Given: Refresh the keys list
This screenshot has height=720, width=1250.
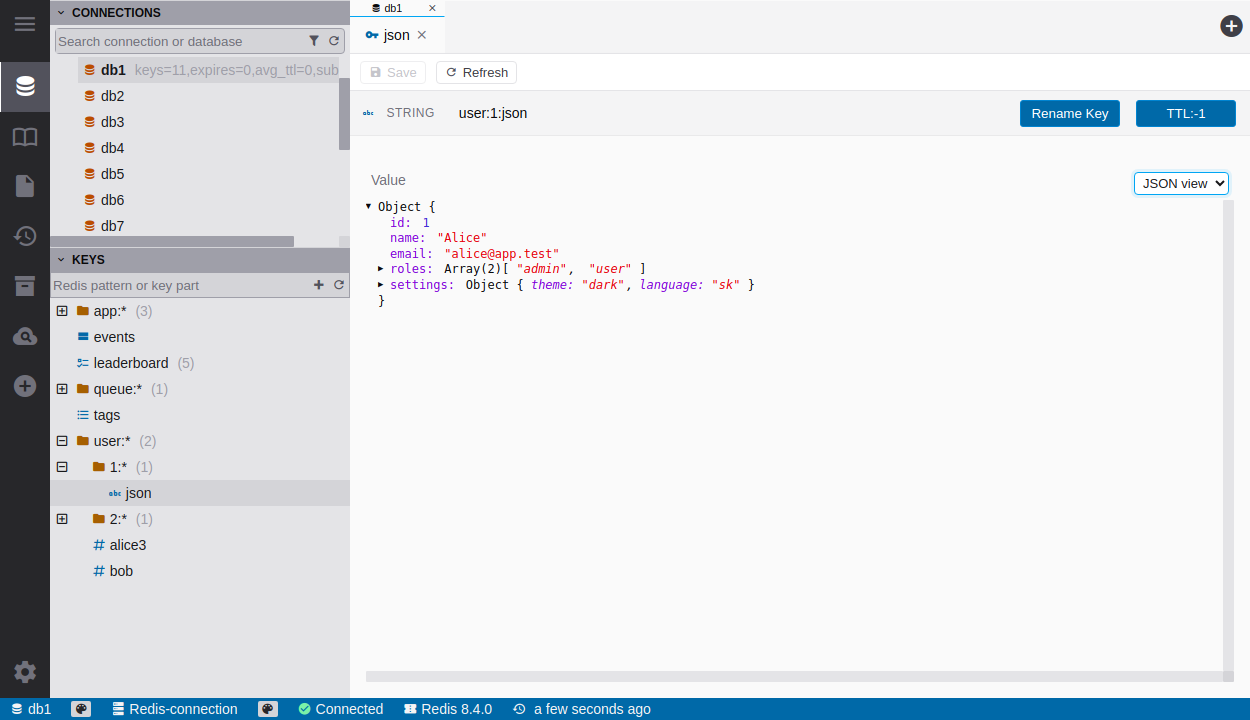Looking at the screenshot, I should click(x=339, y=285).
